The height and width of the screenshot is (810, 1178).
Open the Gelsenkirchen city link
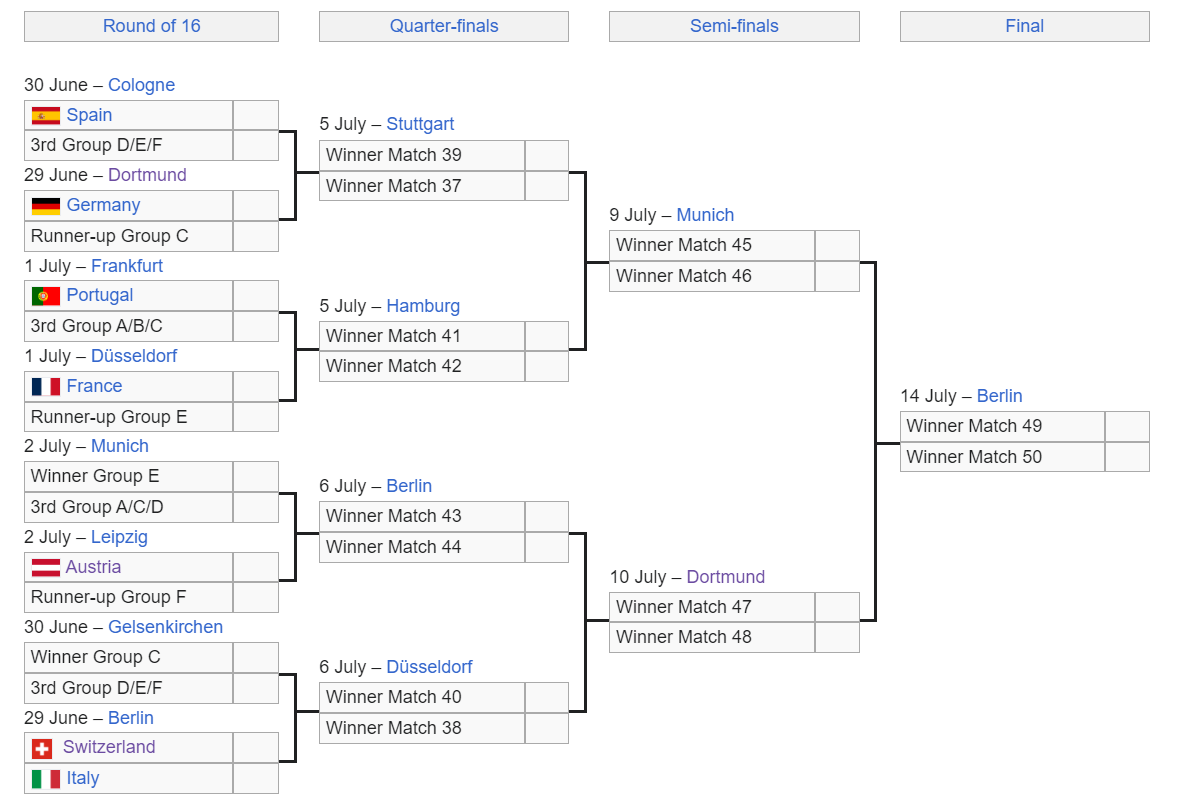[165, 627]
